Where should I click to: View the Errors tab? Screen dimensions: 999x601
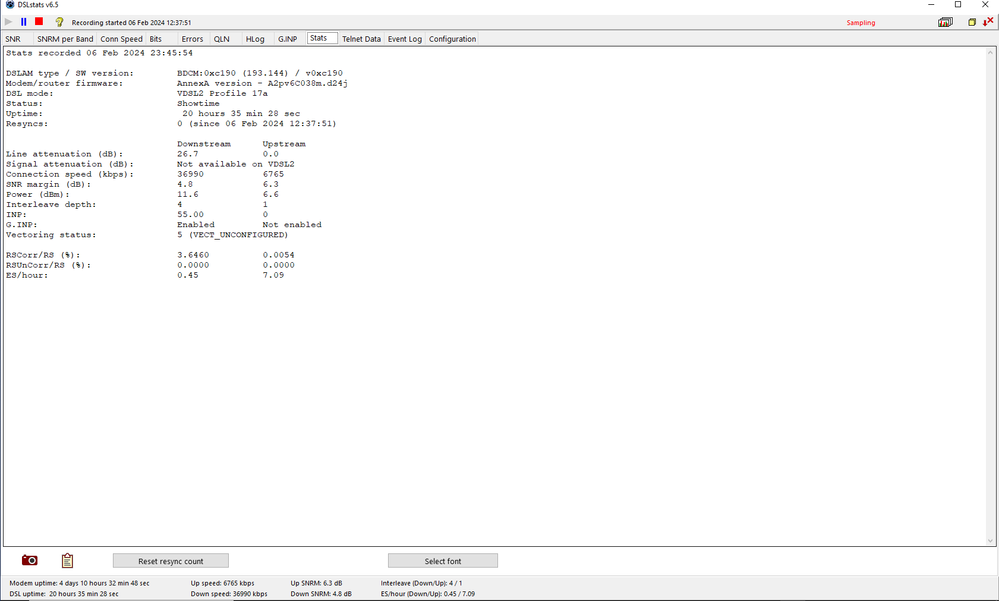(192, 39)
